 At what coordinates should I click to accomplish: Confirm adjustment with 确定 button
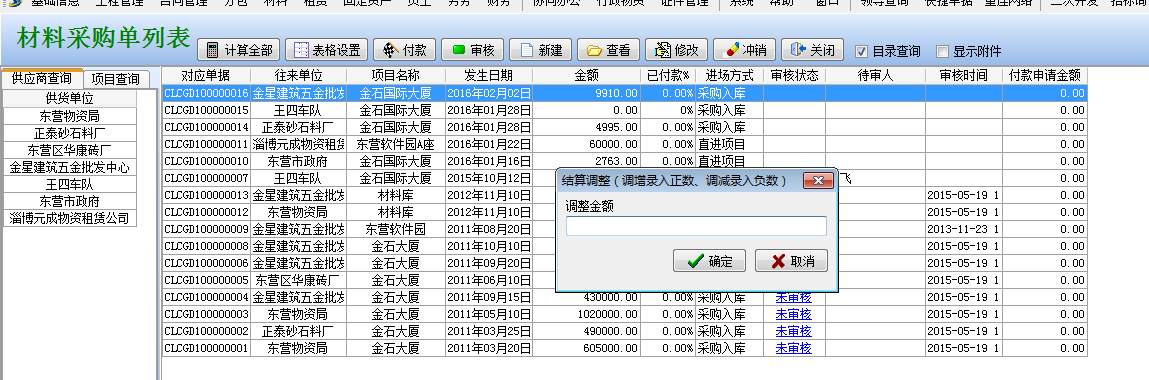pyautogui.click(x=709, y=261)
